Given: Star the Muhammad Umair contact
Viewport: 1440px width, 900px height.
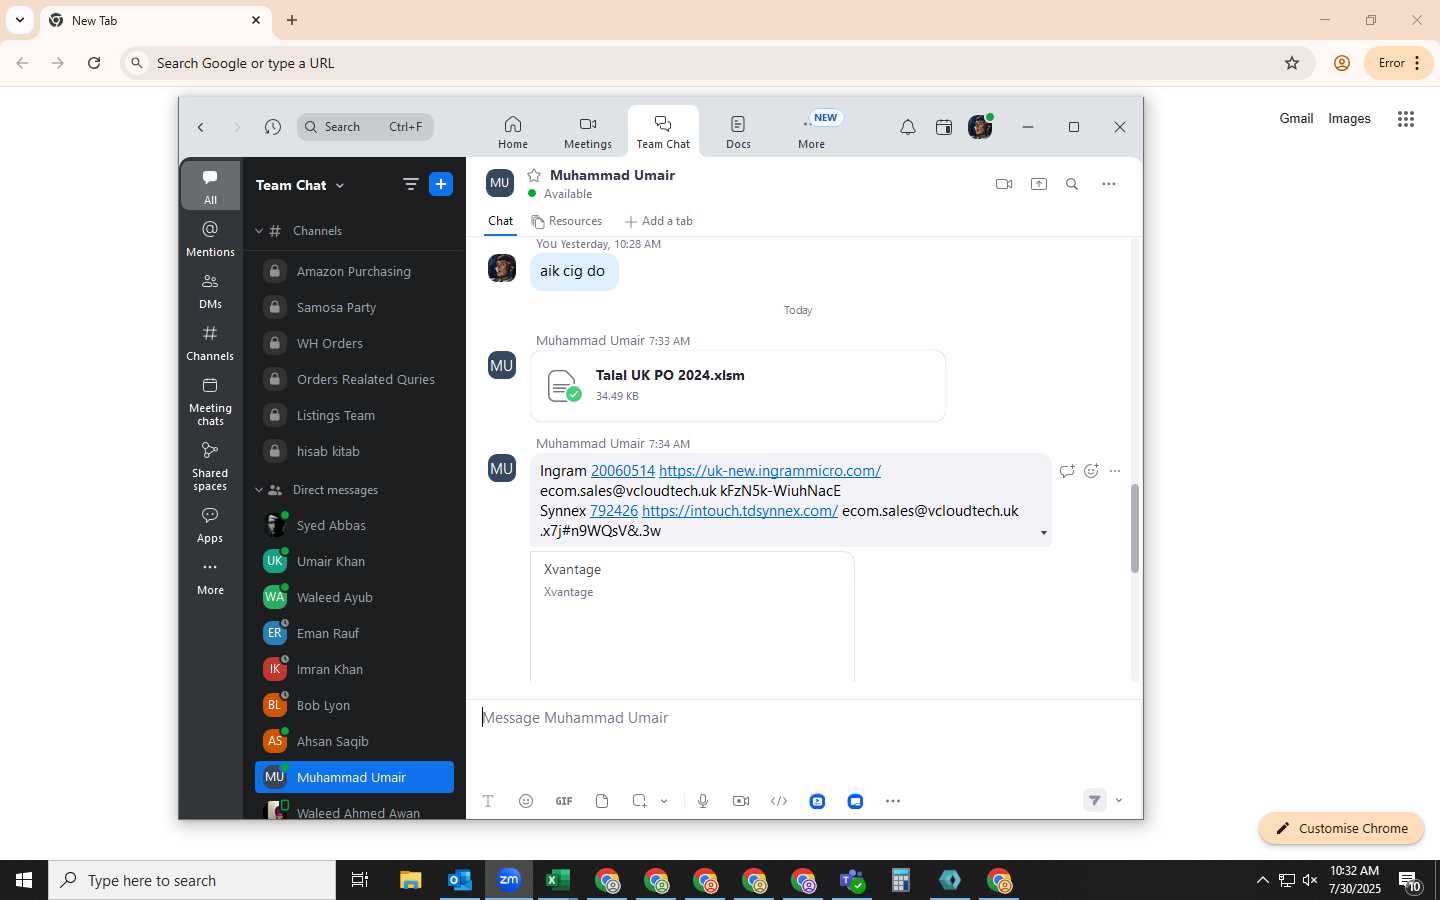Looking at the screenshot, I should pos(534,175).
